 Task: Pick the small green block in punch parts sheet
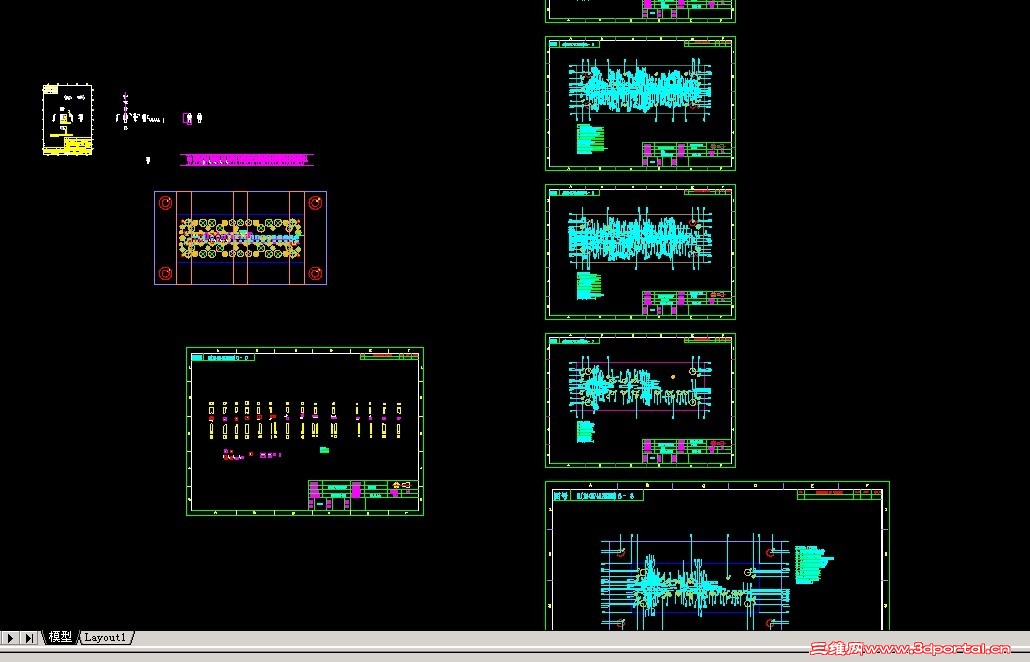[x=324, y=450]
